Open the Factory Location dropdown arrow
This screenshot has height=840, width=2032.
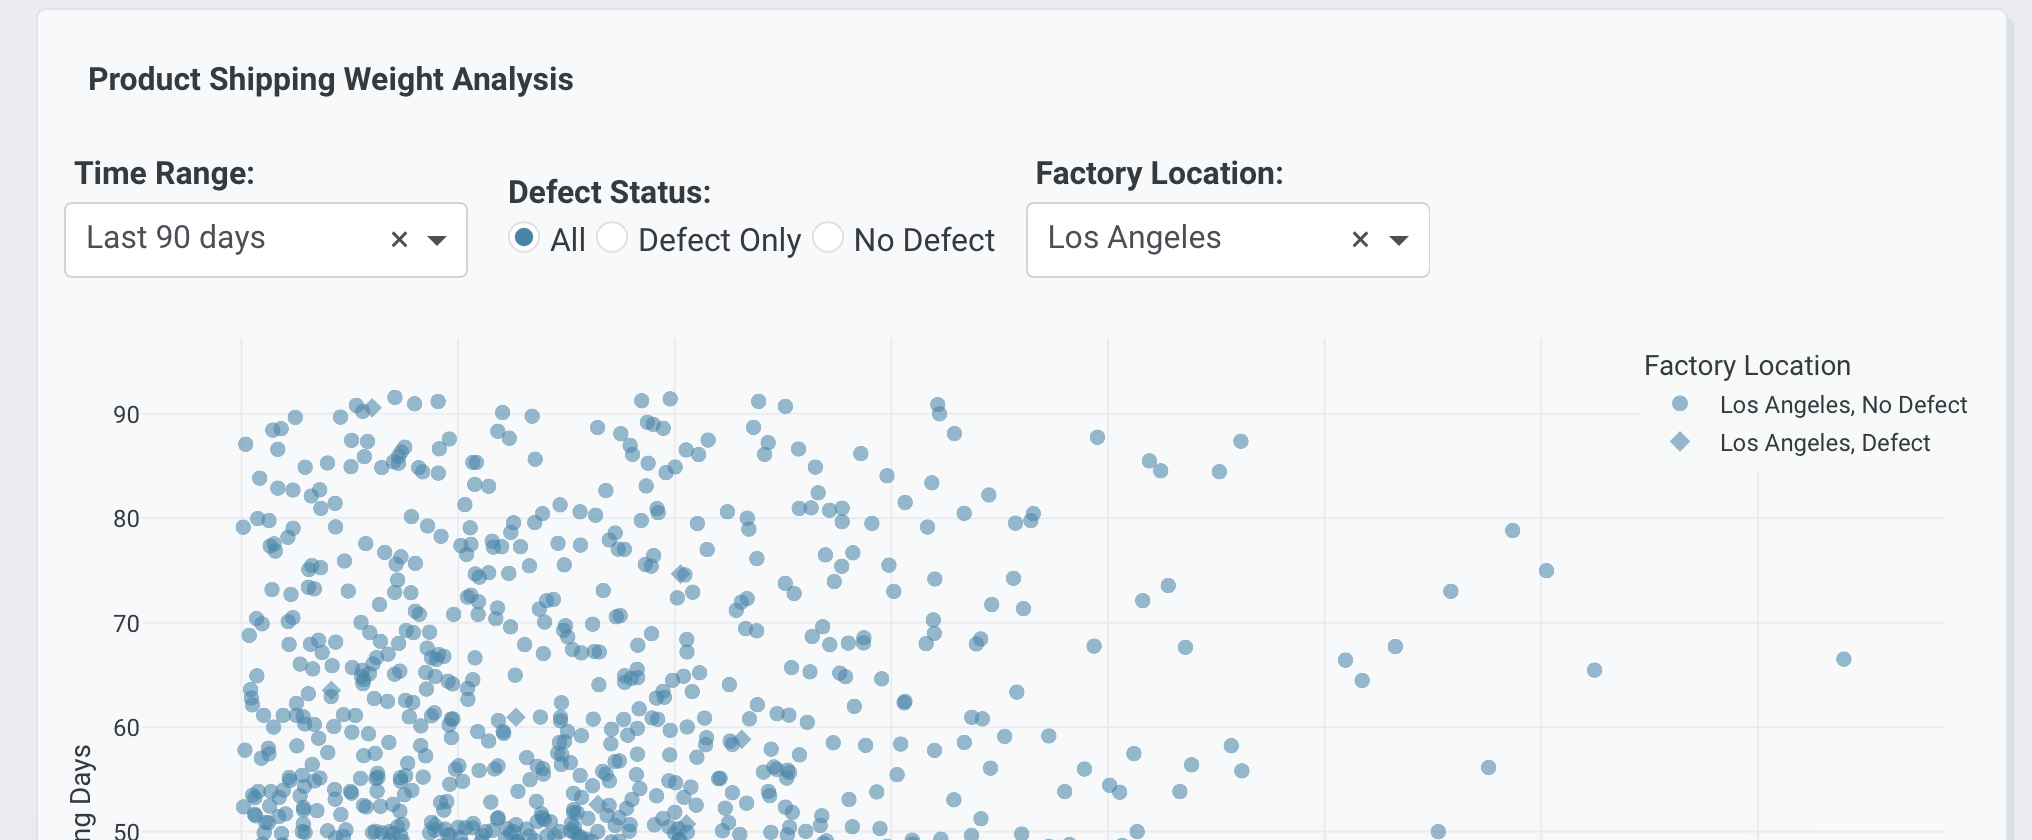1399,240
